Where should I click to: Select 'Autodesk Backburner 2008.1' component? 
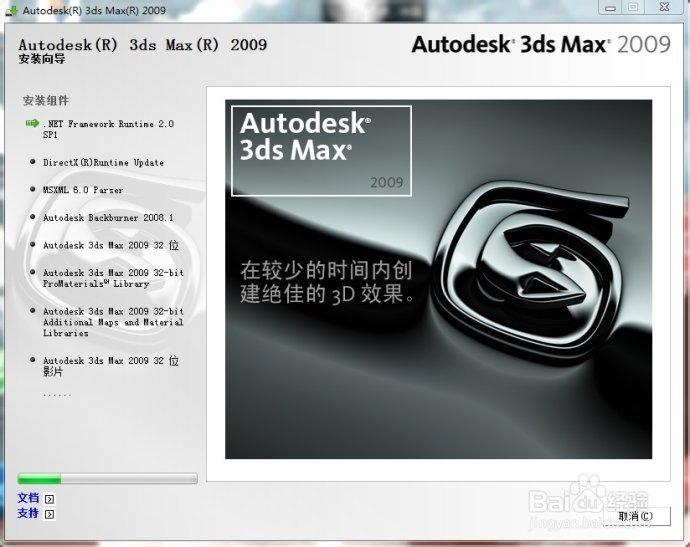click(108, 217)
